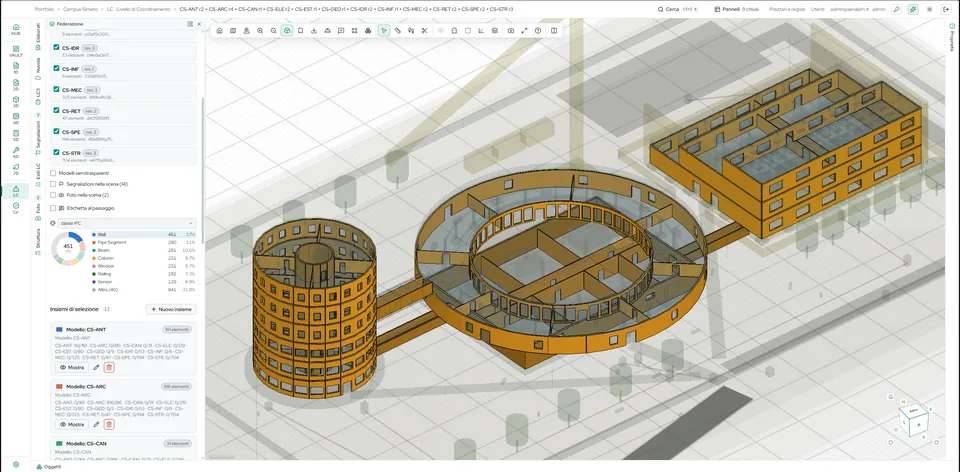Open the Elaborati vertical tab
This screenshot has width=960, height=472.
38,36
